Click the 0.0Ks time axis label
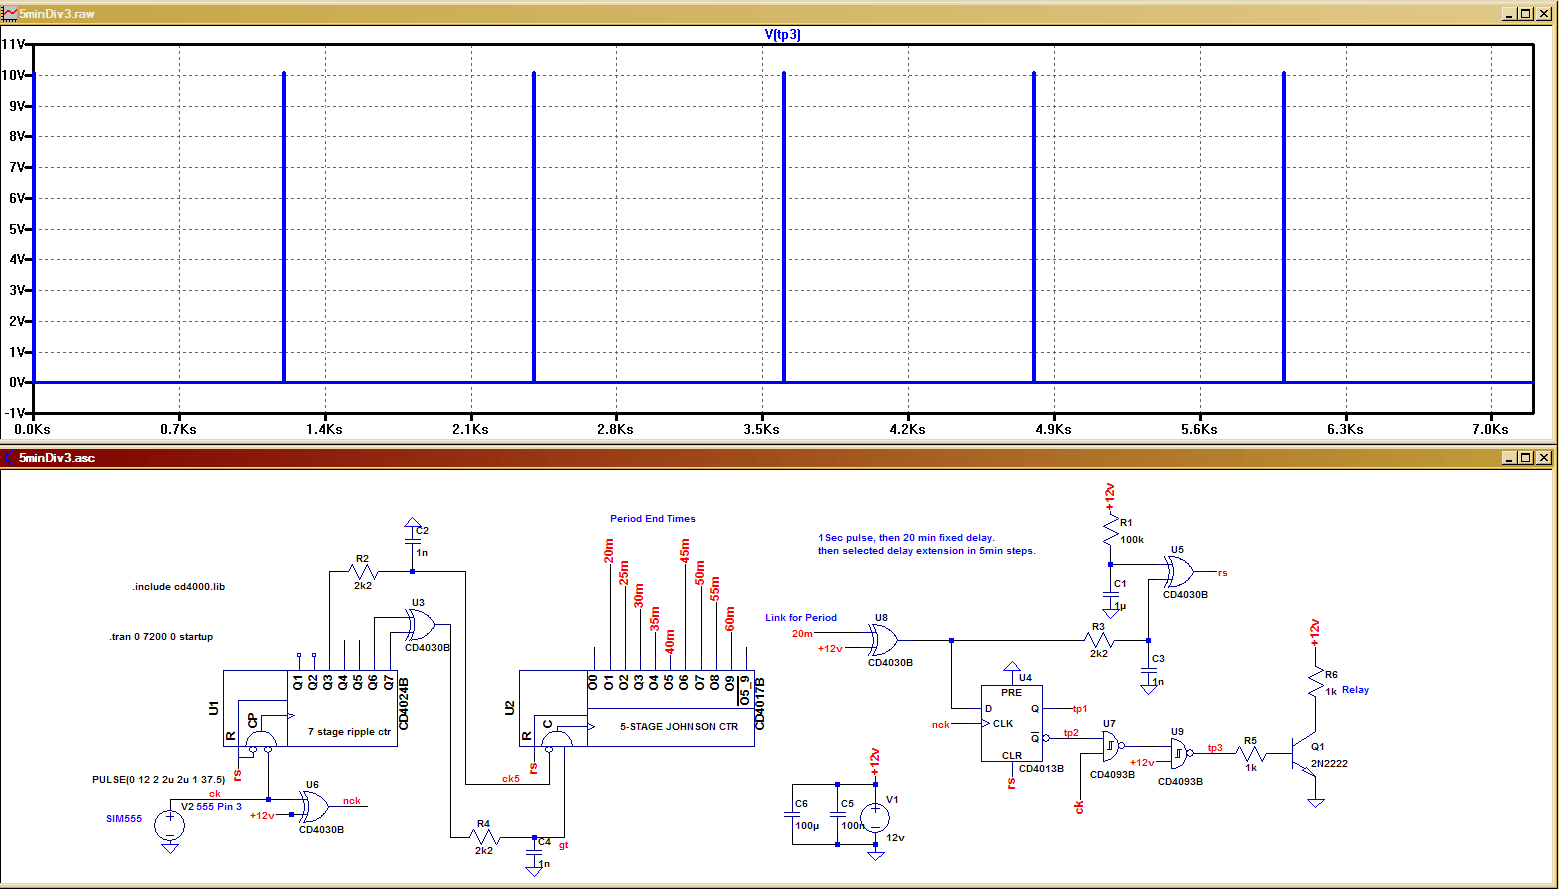The width and height of the screenshot is (1559, 889). pos(33,429)
